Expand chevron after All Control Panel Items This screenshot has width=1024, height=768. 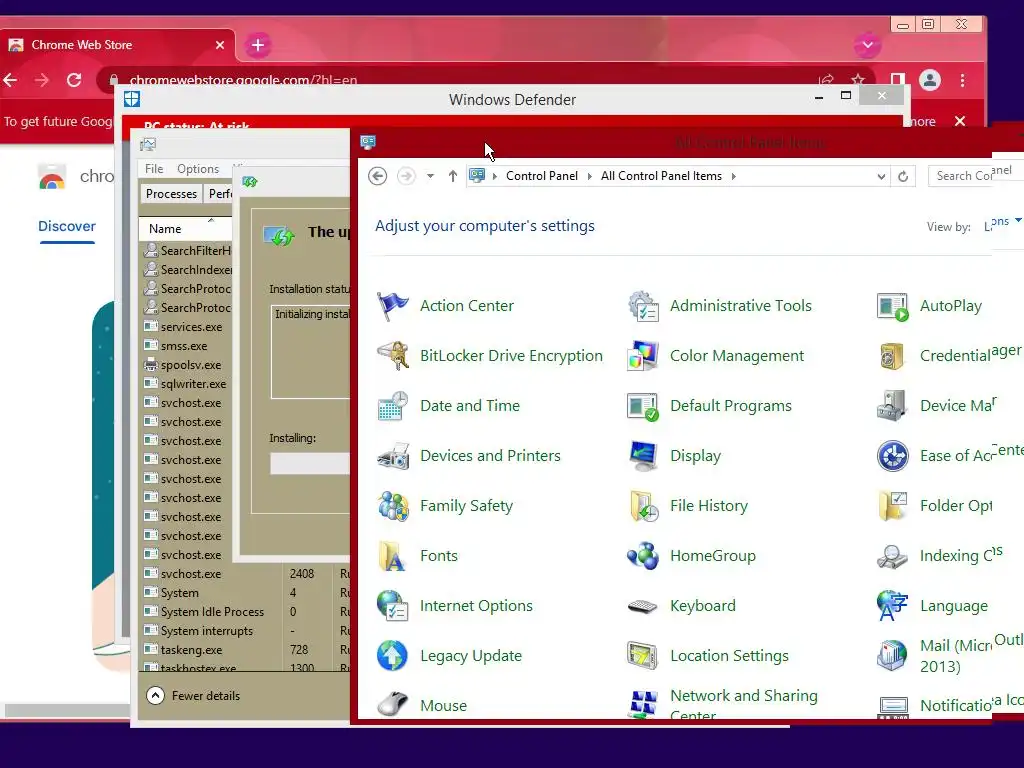[733, 176]
